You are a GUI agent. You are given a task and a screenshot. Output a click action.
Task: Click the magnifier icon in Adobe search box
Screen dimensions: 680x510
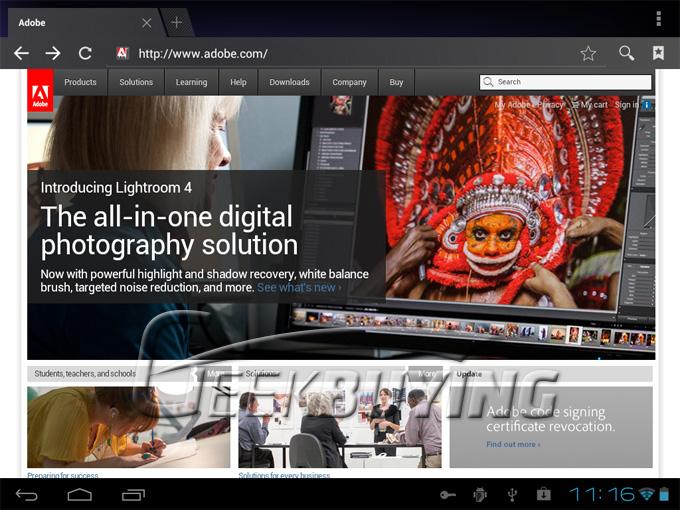tap(488, 82)
